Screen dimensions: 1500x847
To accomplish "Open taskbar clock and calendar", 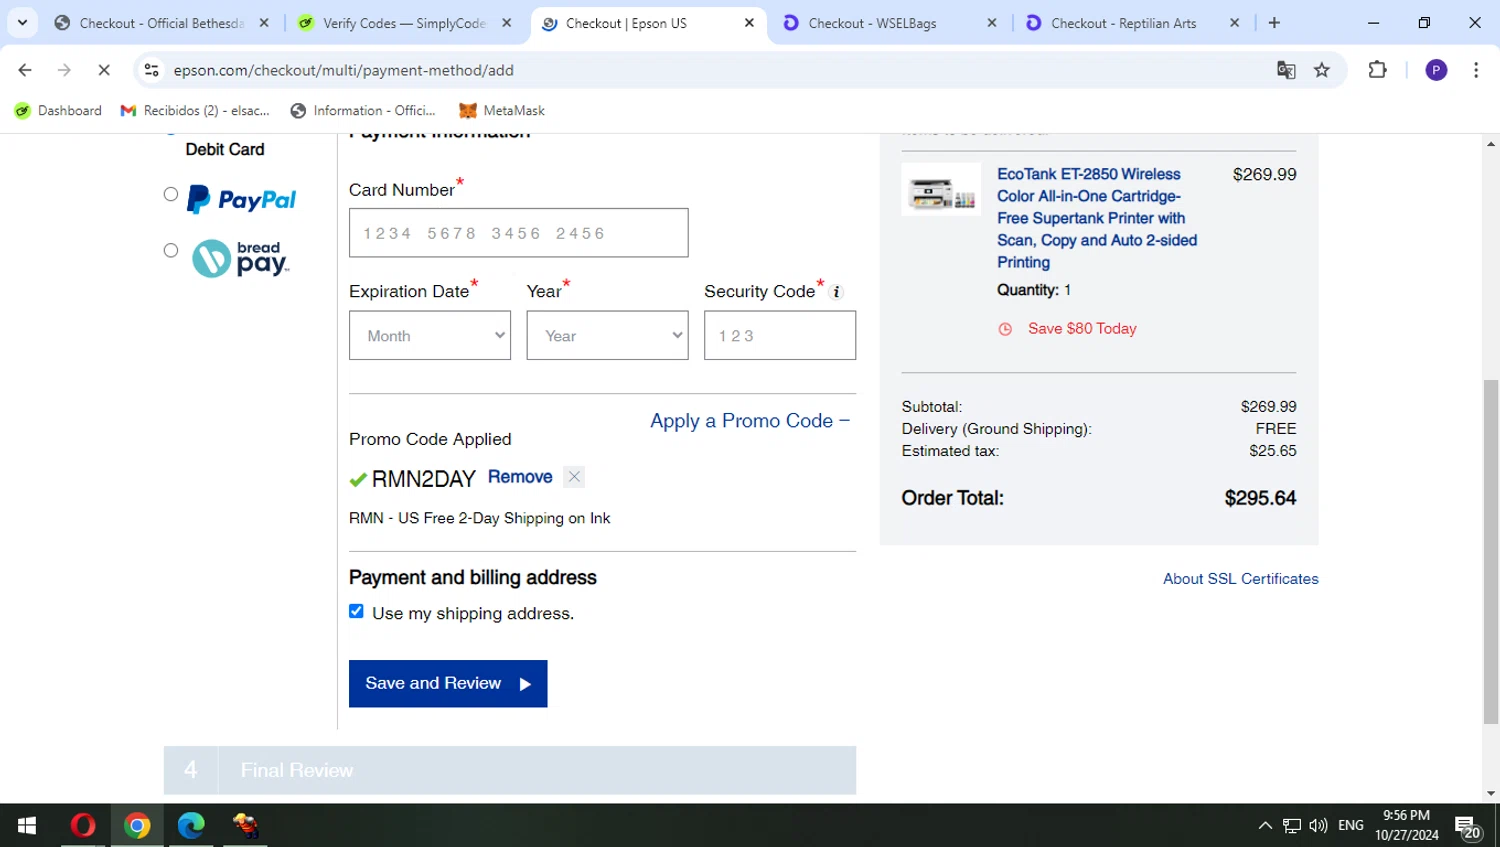I will pyautogui.click(x=1406, y=825).
